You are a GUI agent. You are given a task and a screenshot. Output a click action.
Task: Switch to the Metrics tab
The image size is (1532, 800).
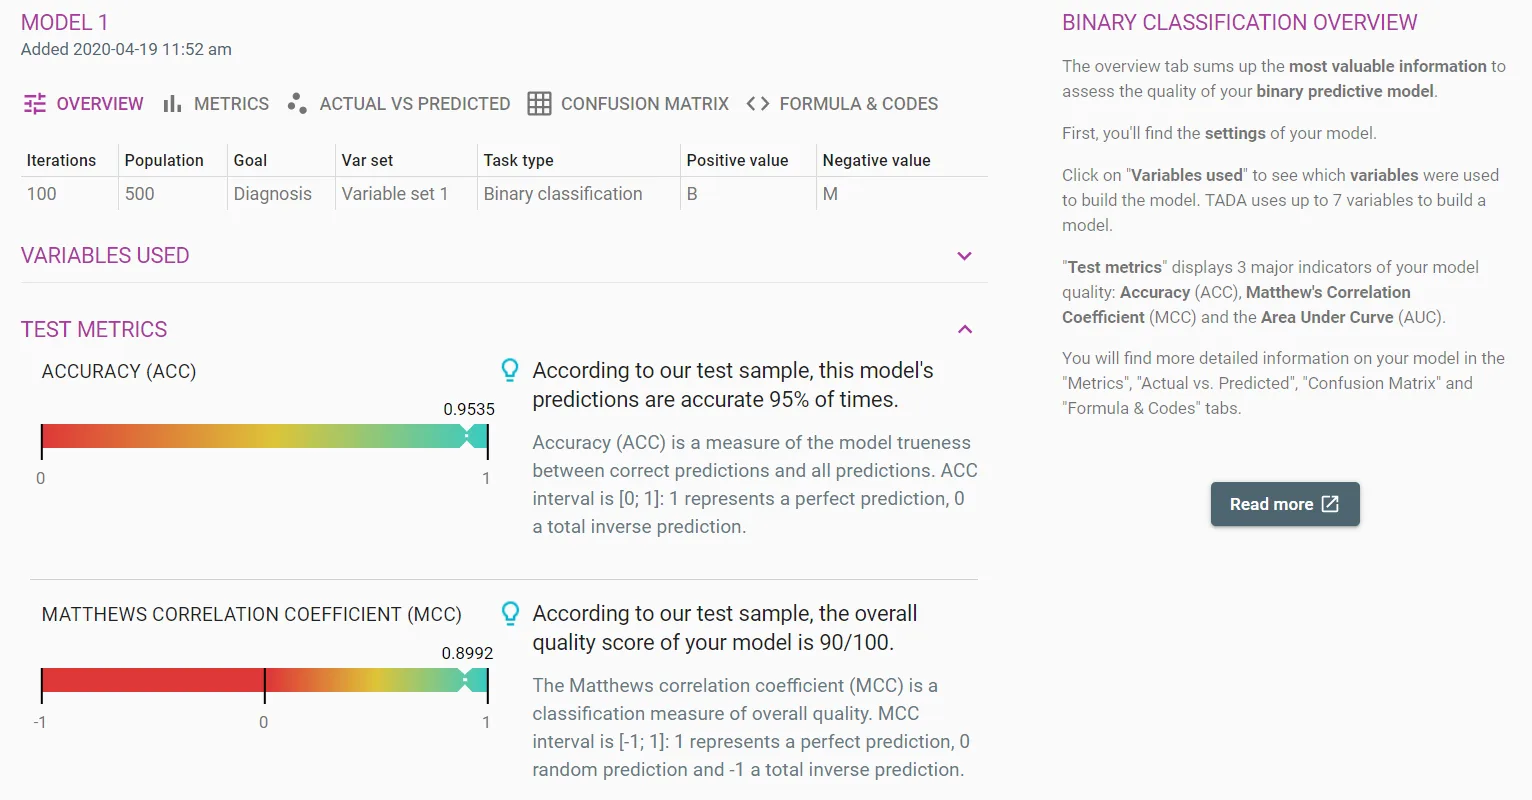(x=216, y=104)
